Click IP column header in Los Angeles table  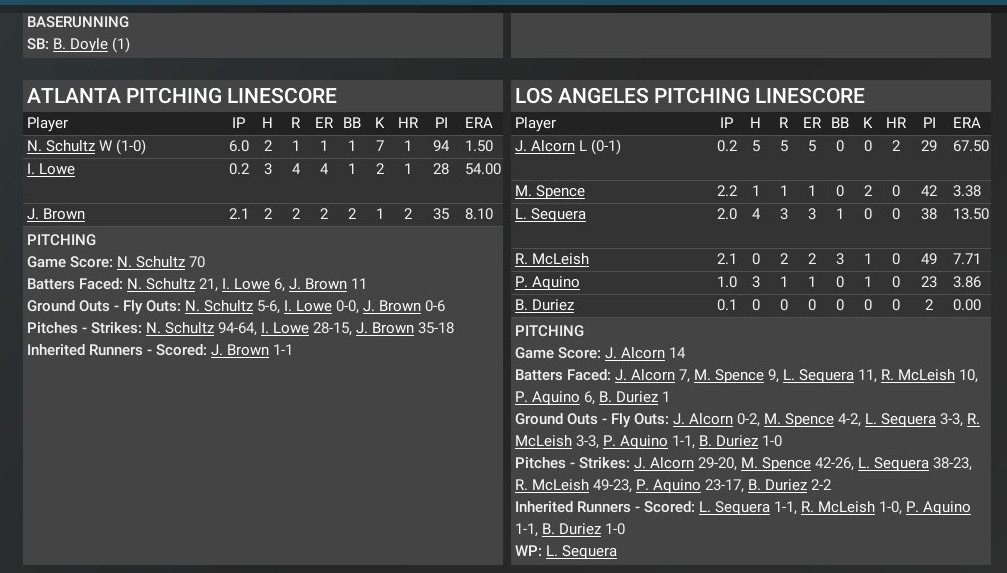pos(727,123)
